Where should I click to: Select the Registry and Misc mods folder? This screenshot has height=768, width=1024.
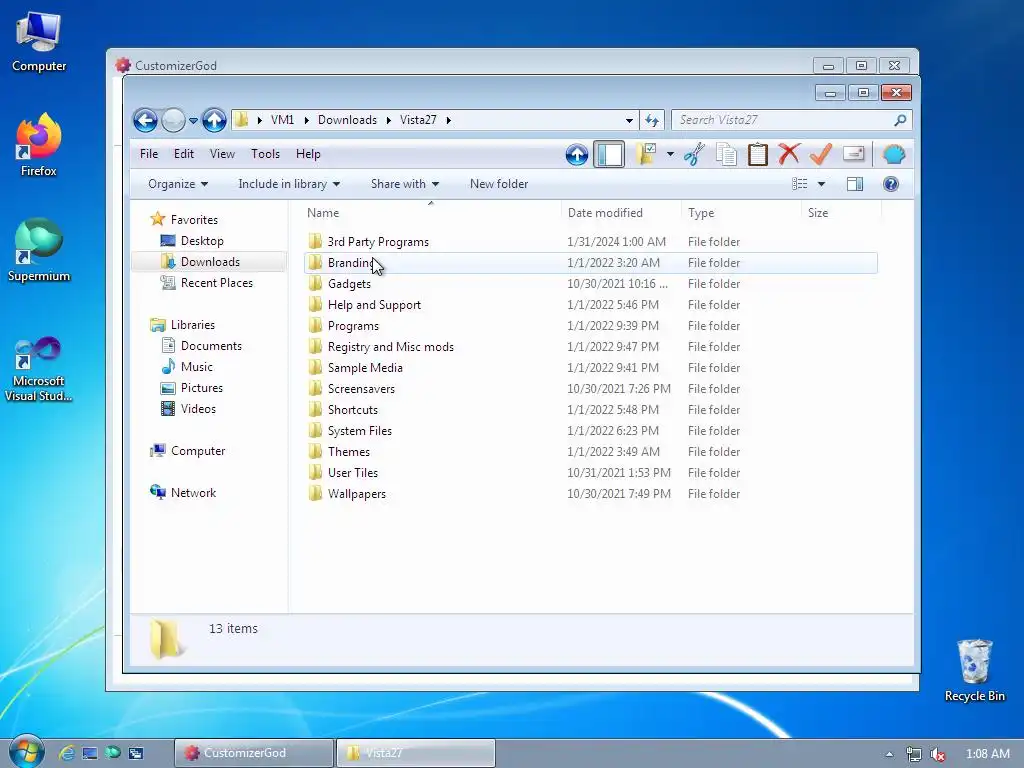click(x=590, y=347)
